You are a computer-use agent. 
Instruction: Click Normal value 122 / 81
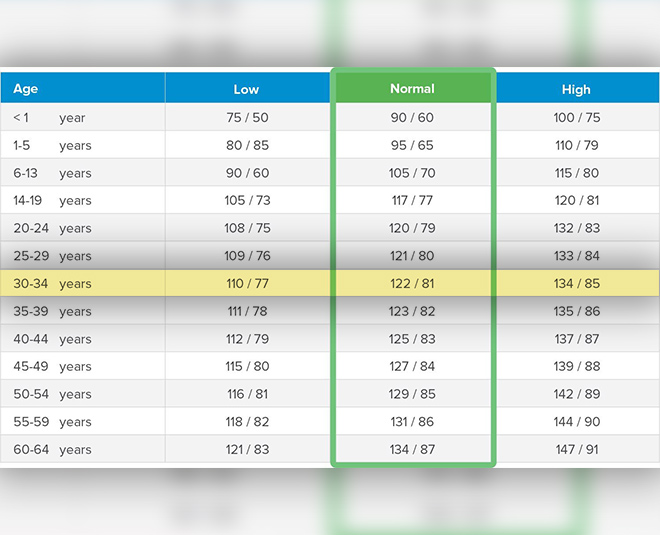click(412, 284)
